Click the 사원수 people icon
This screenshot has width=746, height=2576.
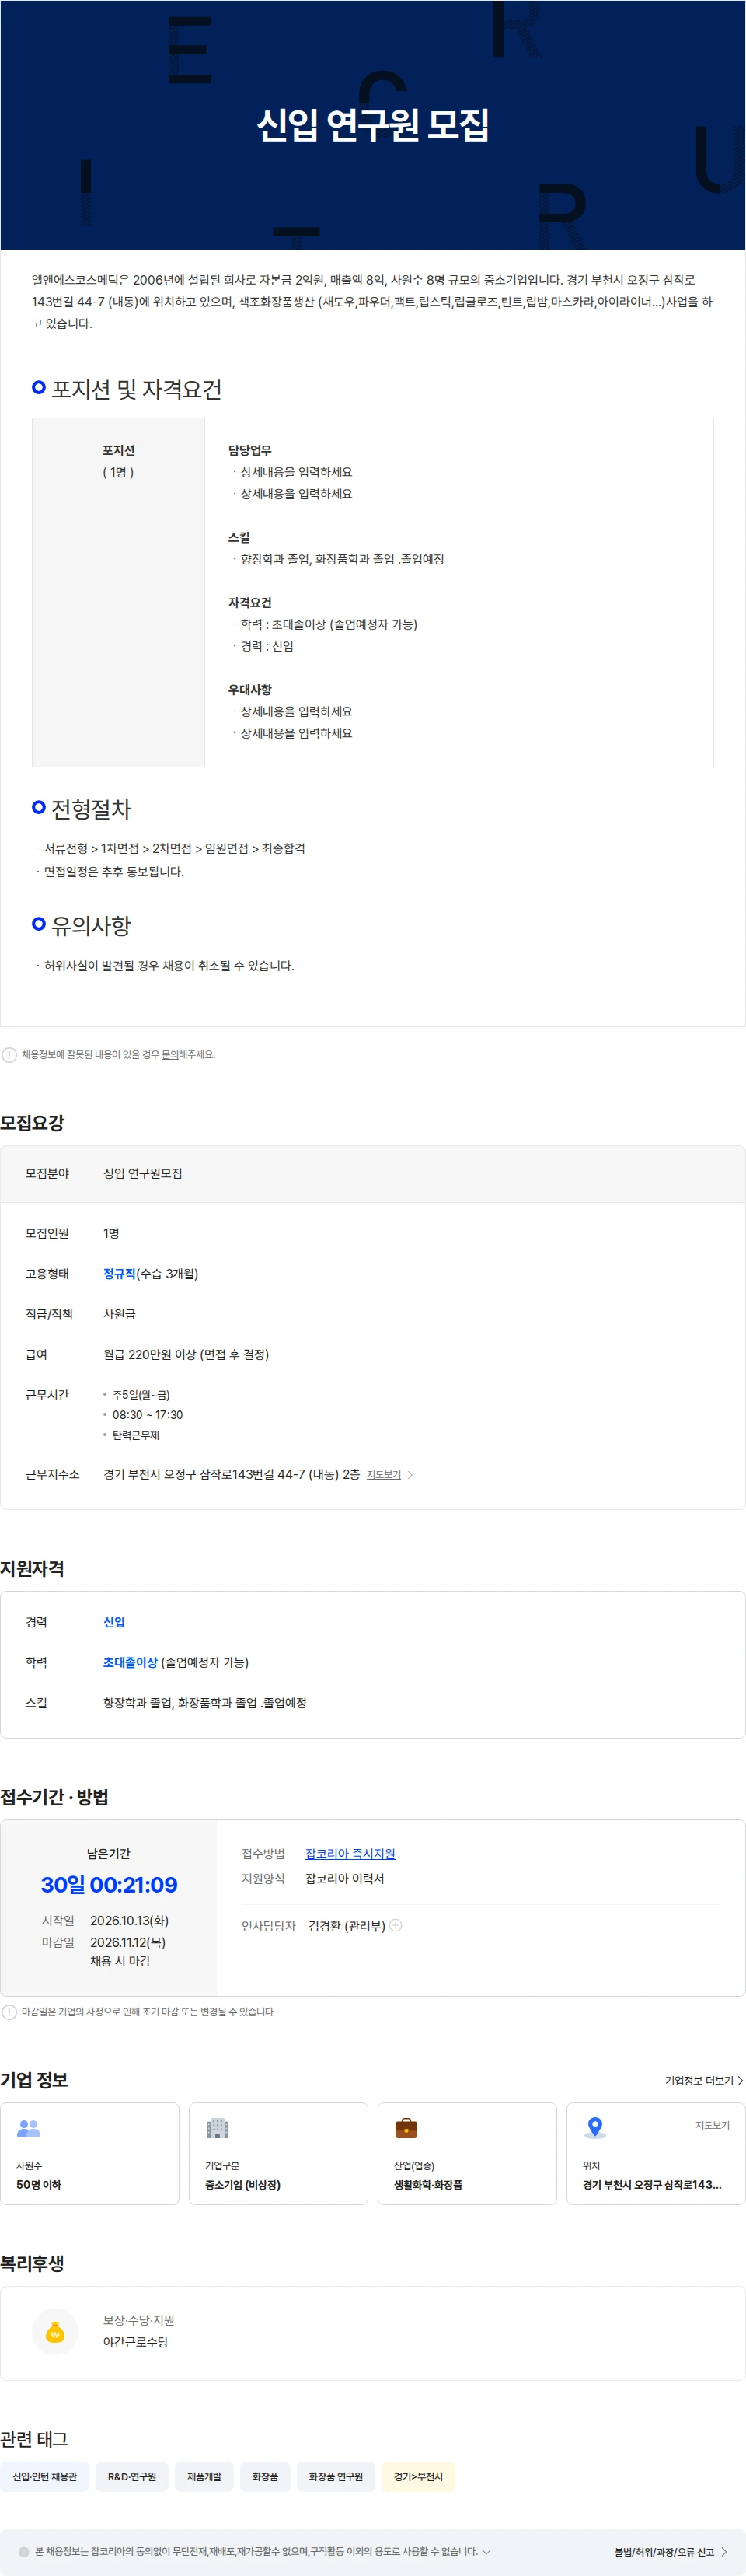29,2128
